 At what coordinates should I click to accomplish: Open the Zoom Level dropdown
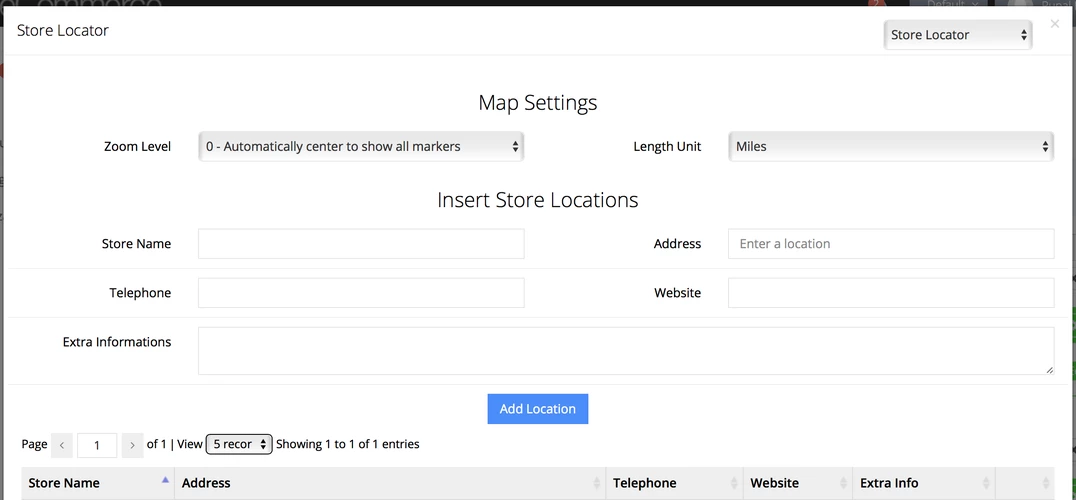point(361,146)
